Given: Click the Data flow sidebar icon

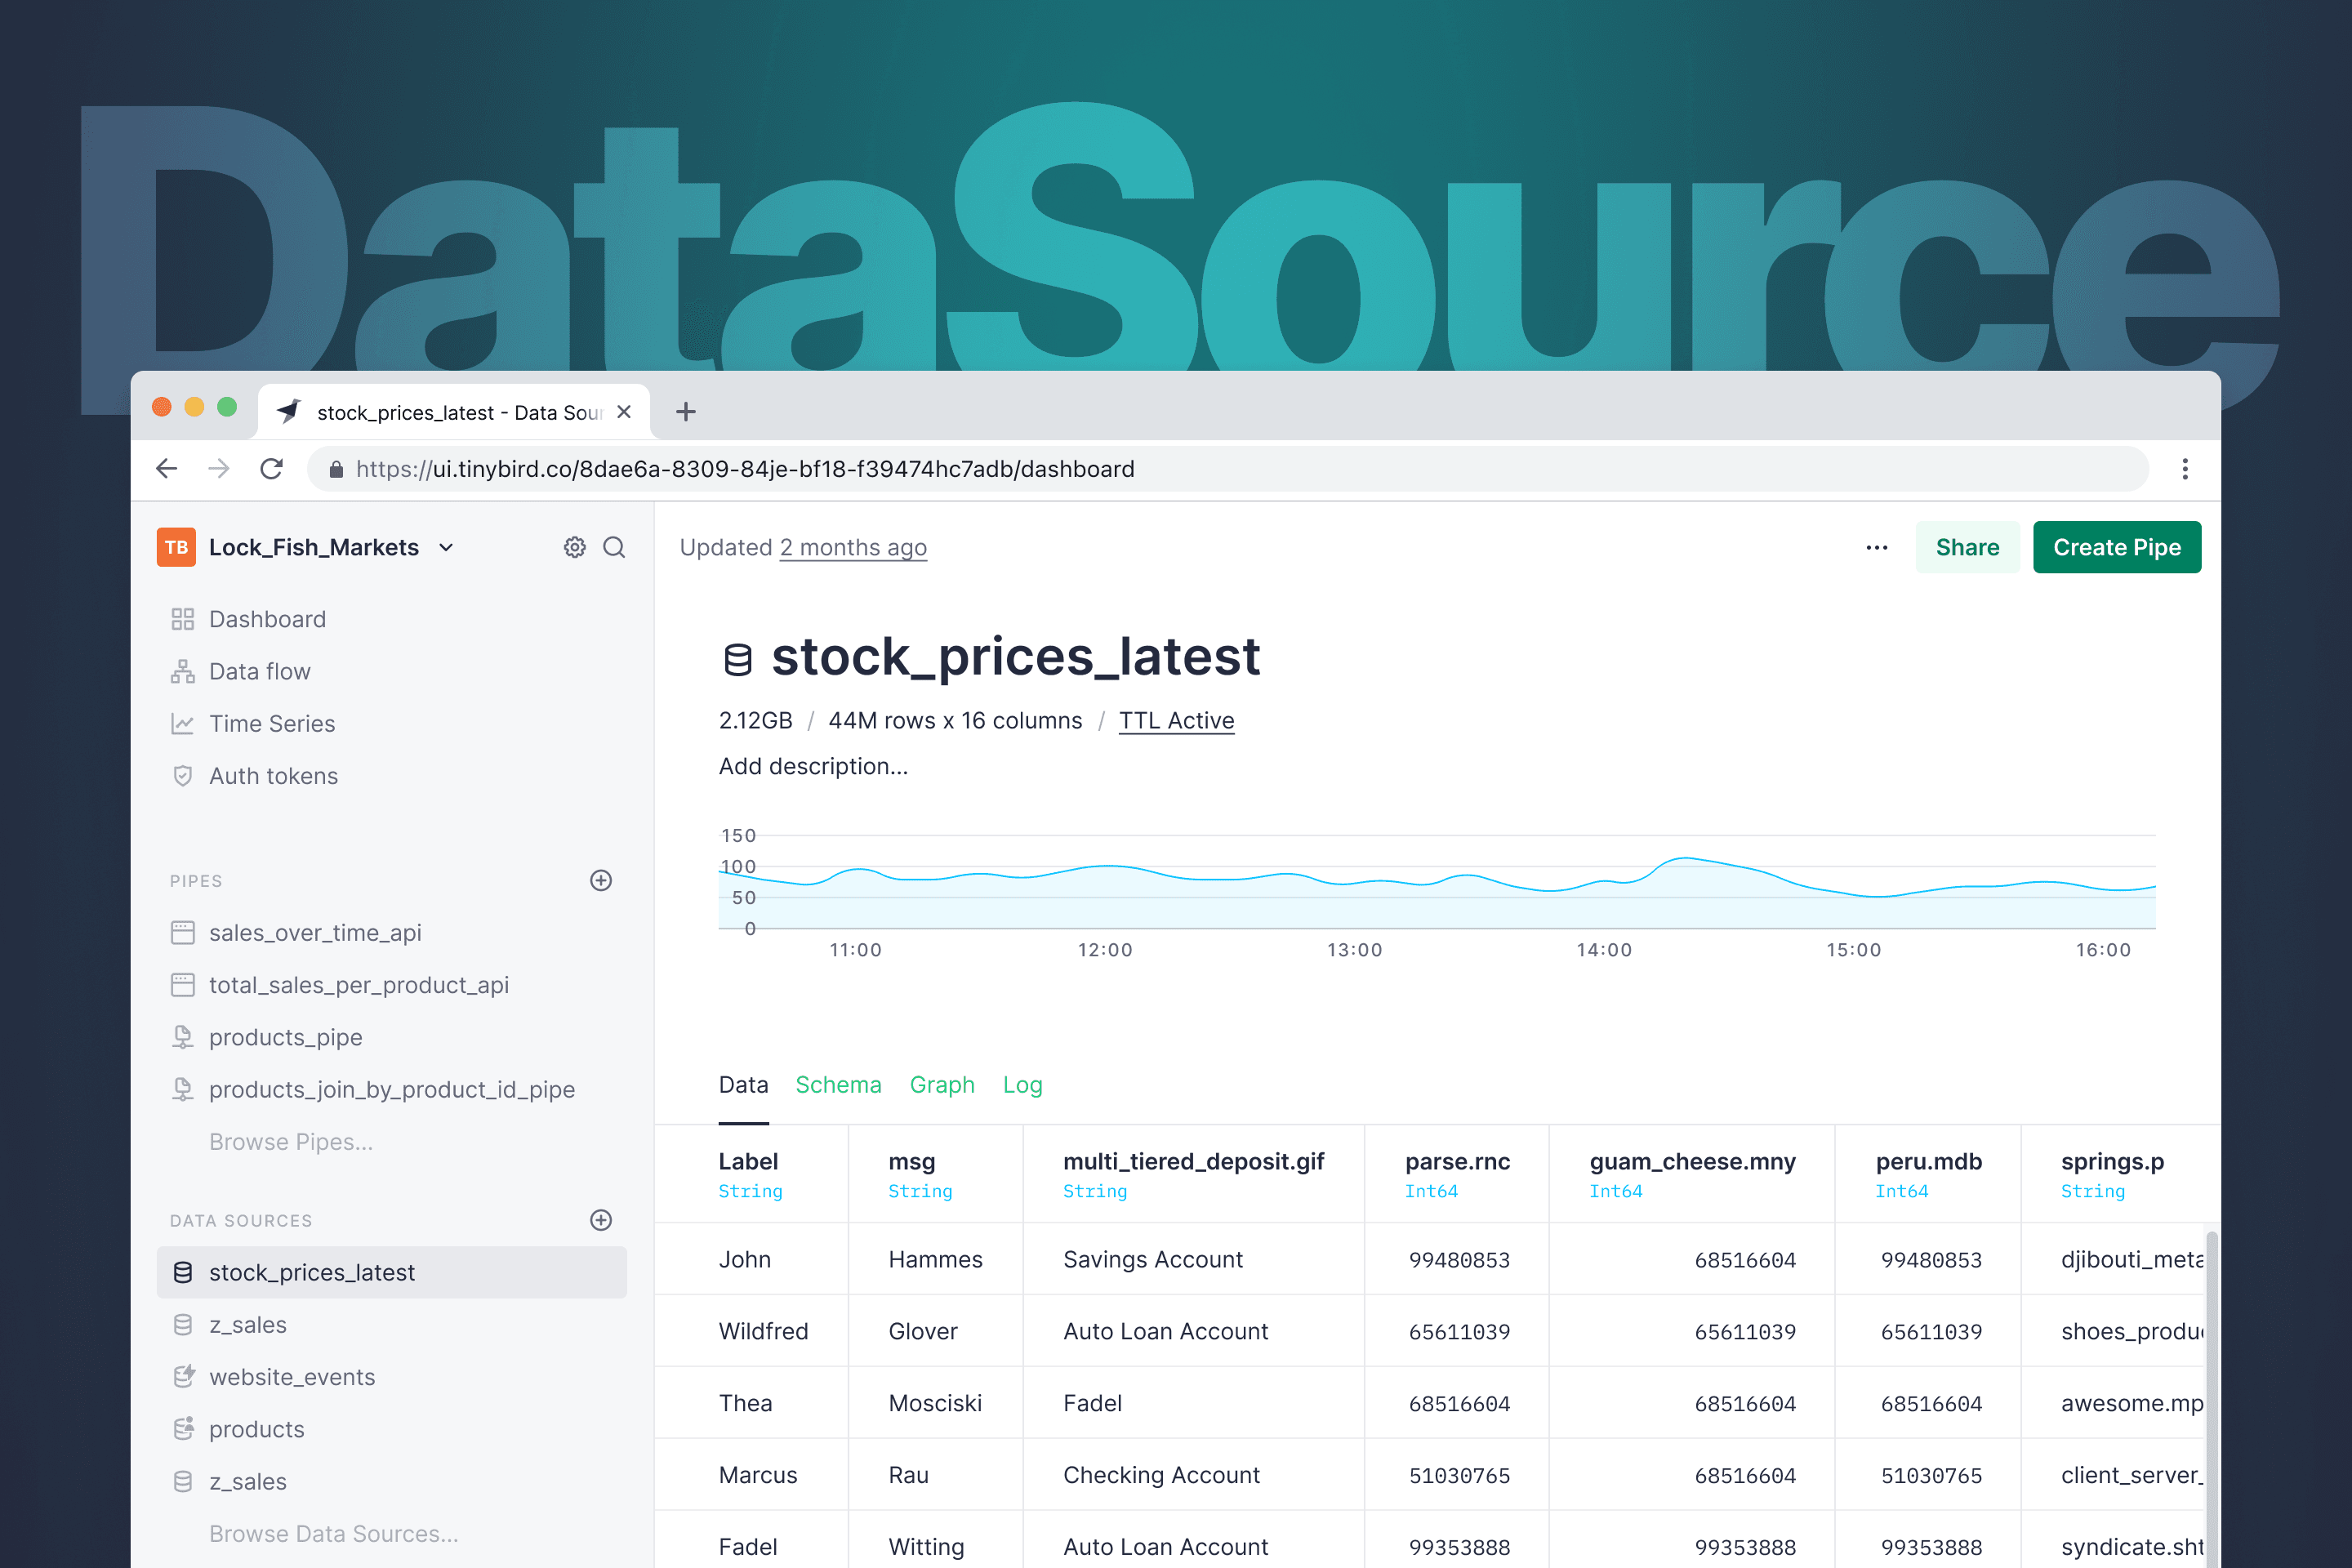Looking at the screenshot, I should pos(182,671).
